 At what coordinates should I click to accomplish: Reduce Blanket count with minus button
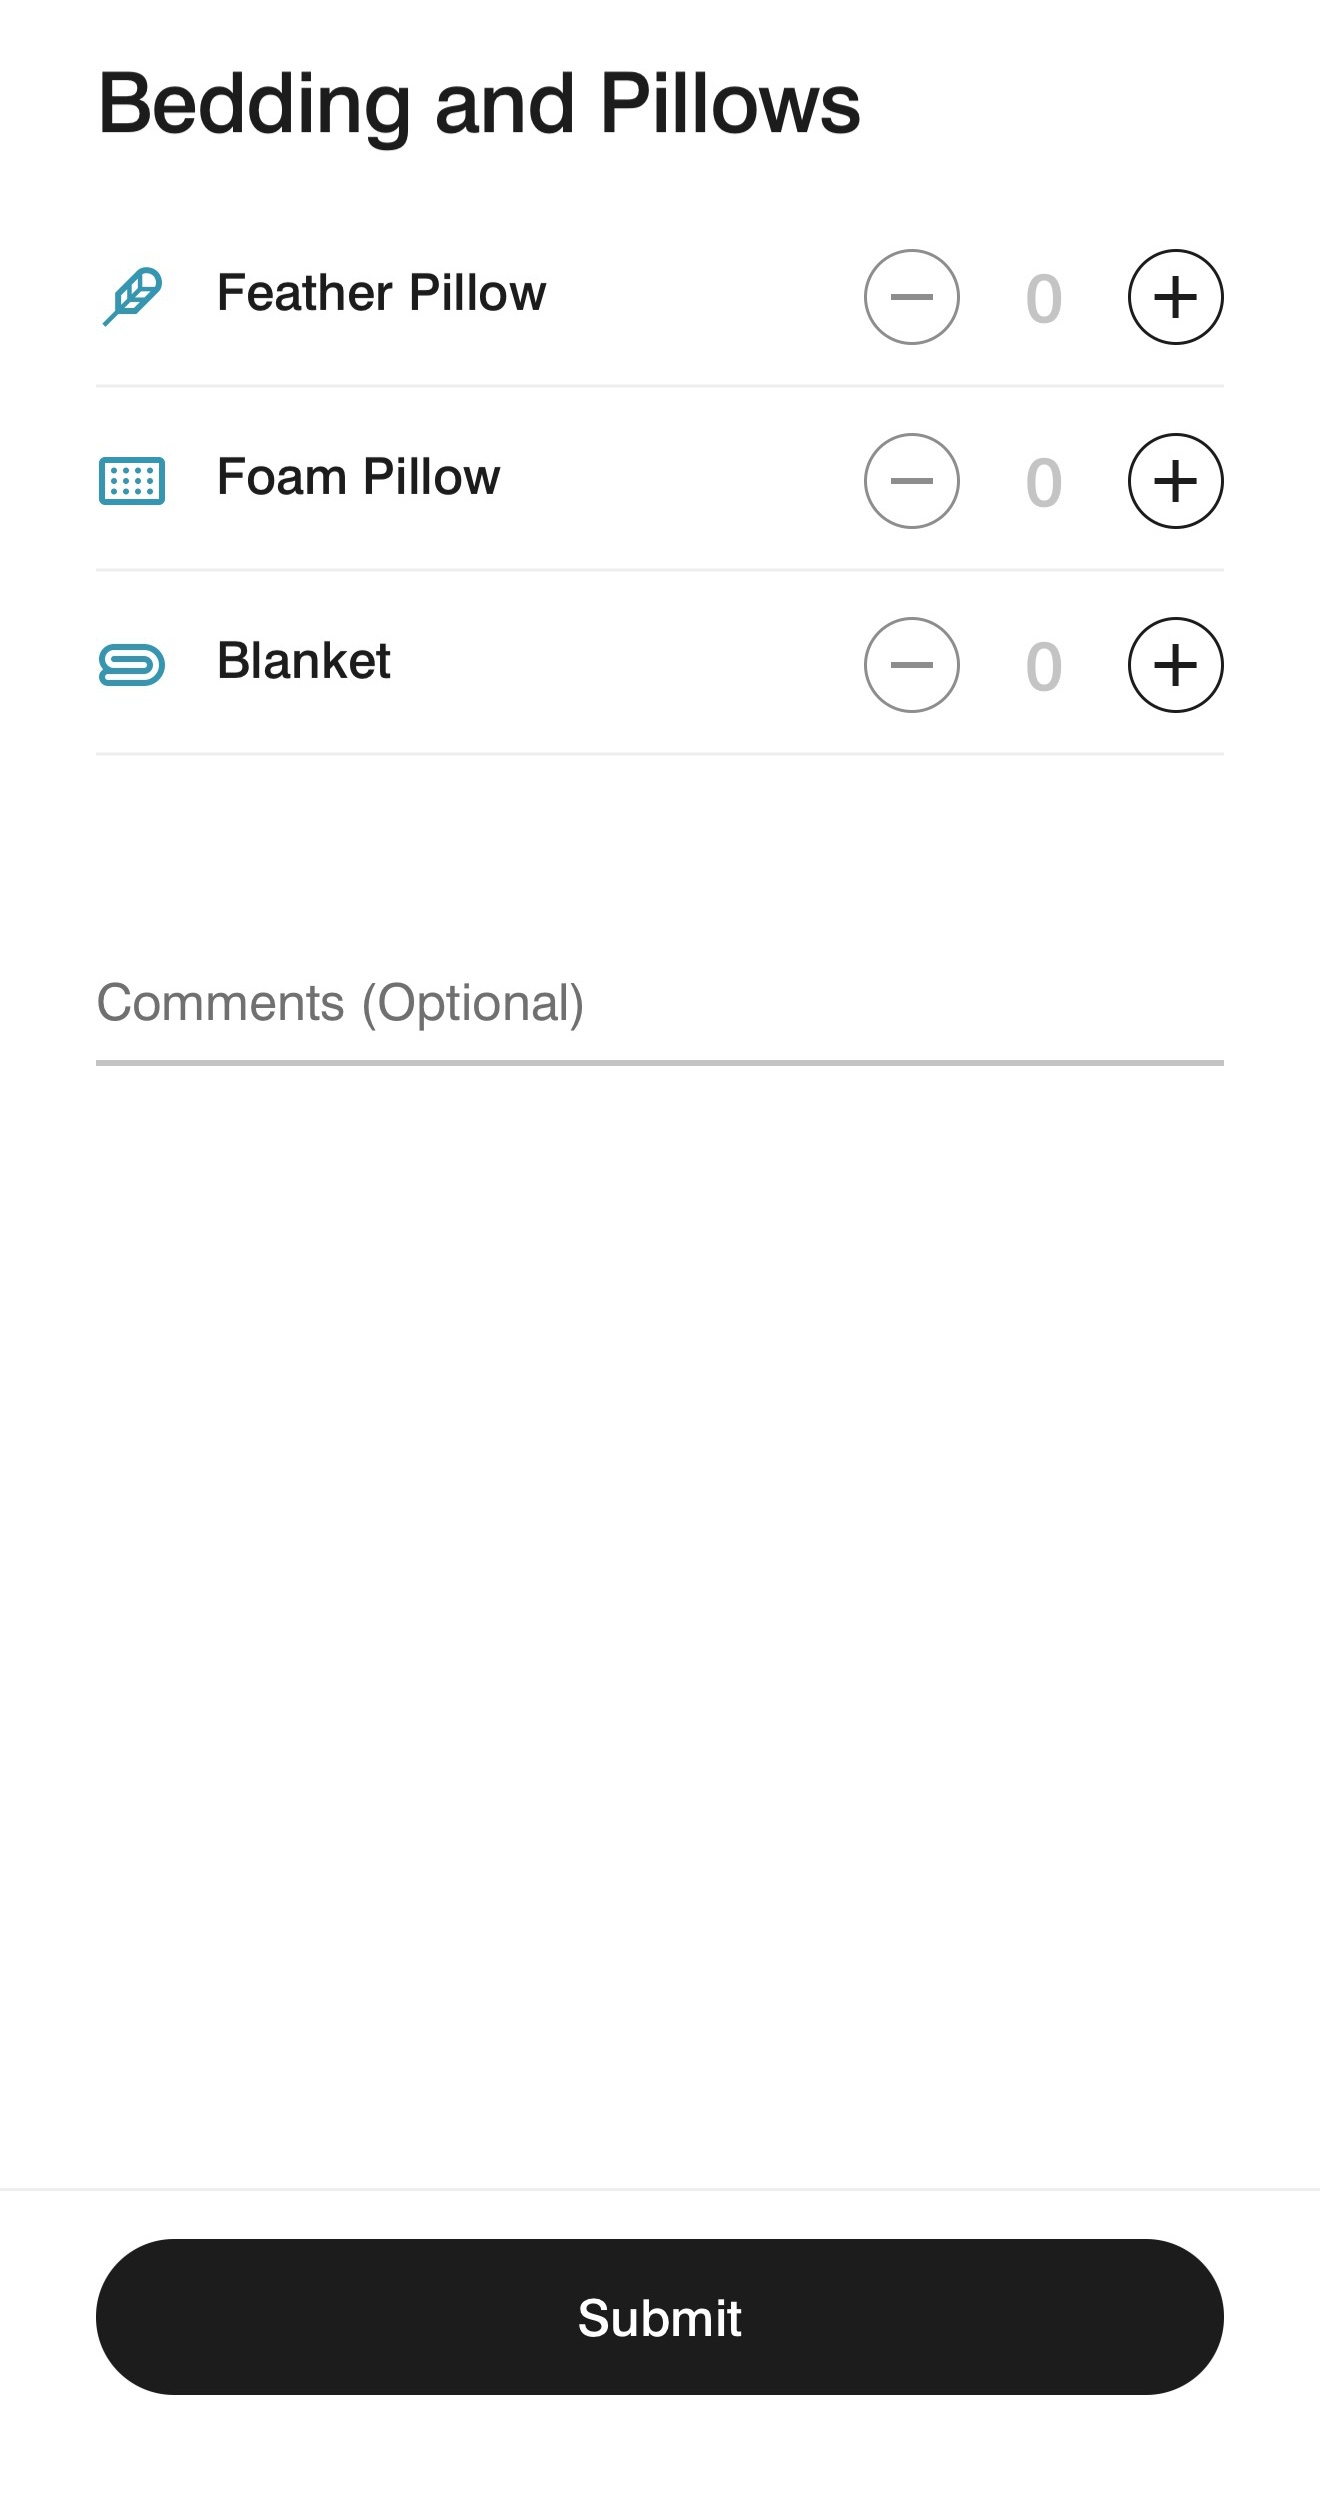tap(911, 665)
